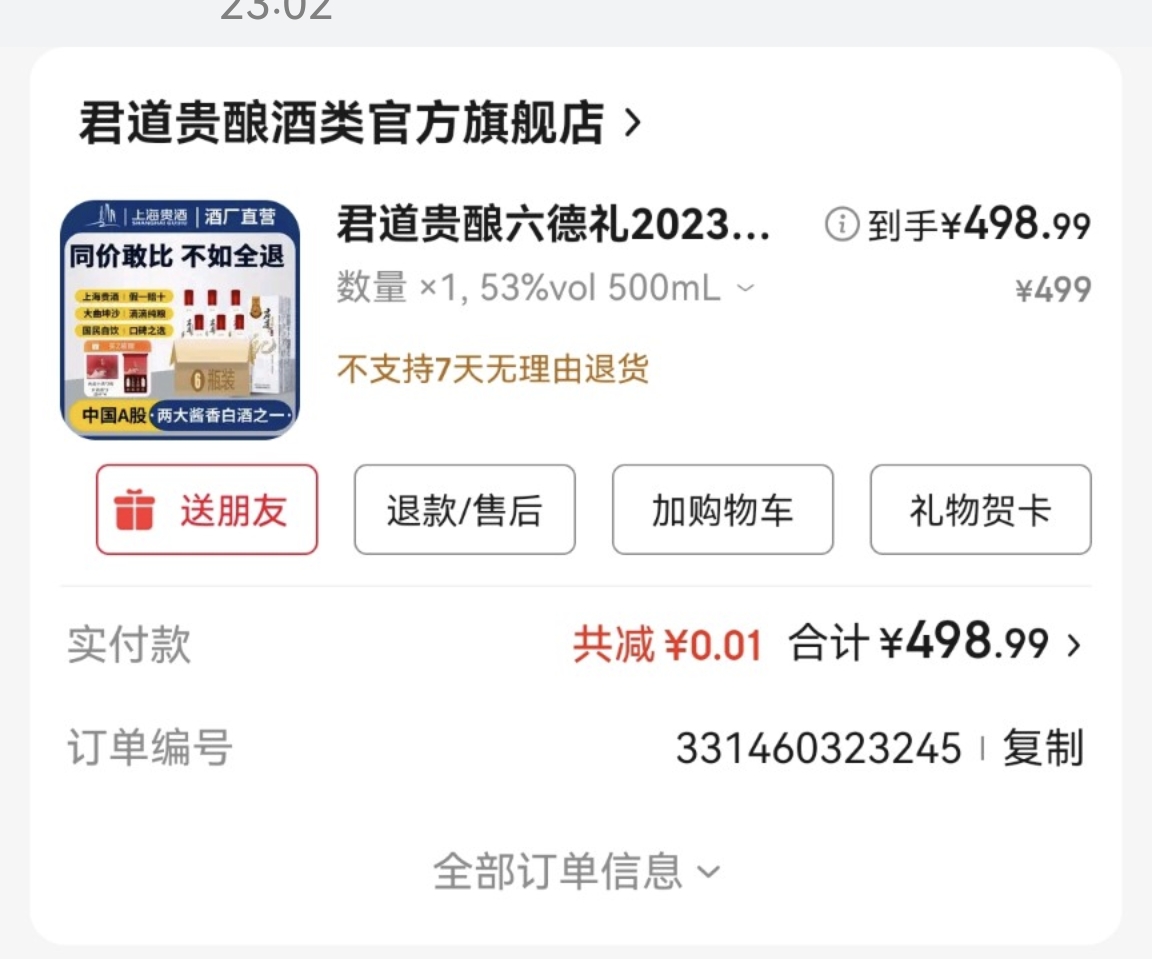
Task: Open 退款/售后 refund service
Action: tap(464, 509)
